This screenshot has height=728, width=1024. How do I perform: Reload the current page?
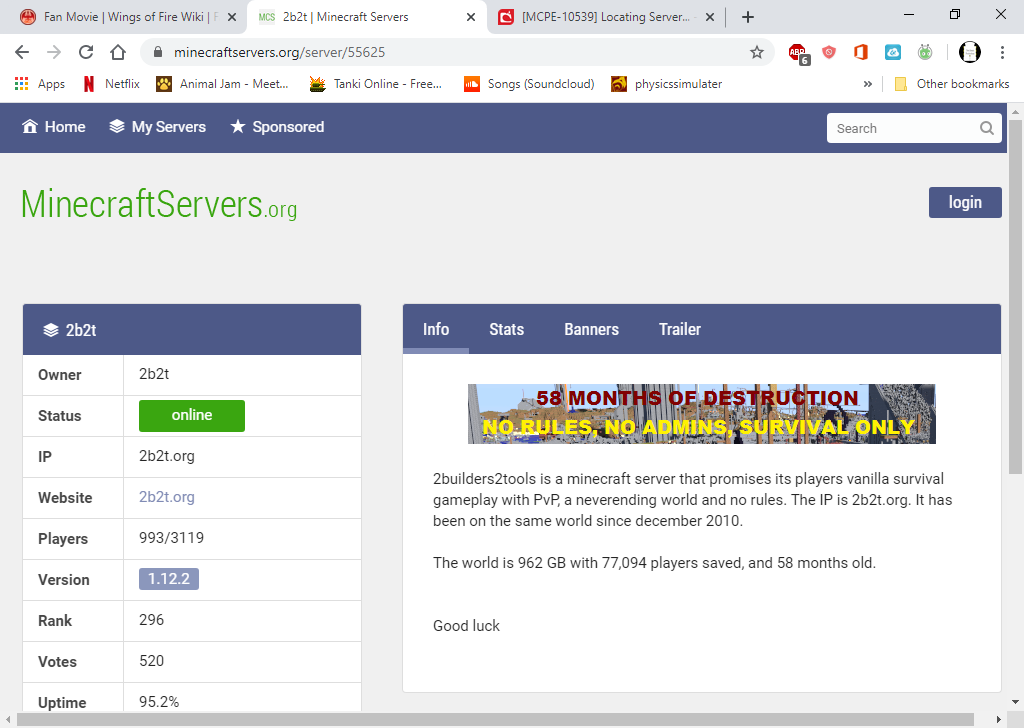tap(86, 52)
